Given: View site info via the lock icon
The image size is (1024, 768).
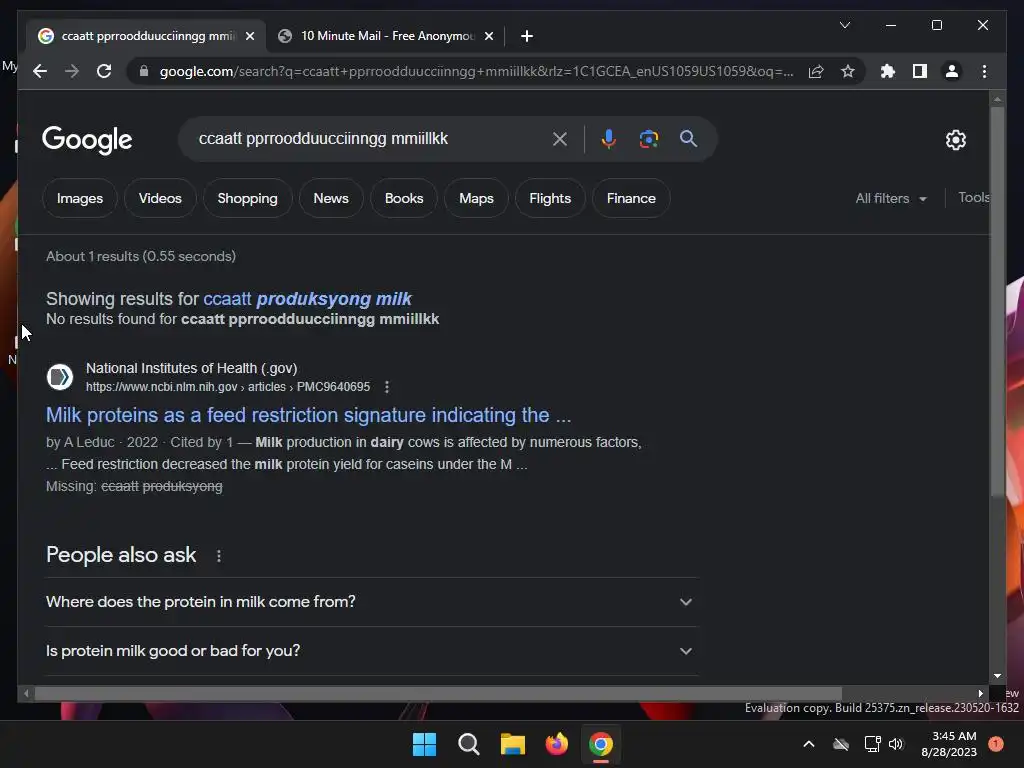Looking at the screenshot, I should (144, 71).
